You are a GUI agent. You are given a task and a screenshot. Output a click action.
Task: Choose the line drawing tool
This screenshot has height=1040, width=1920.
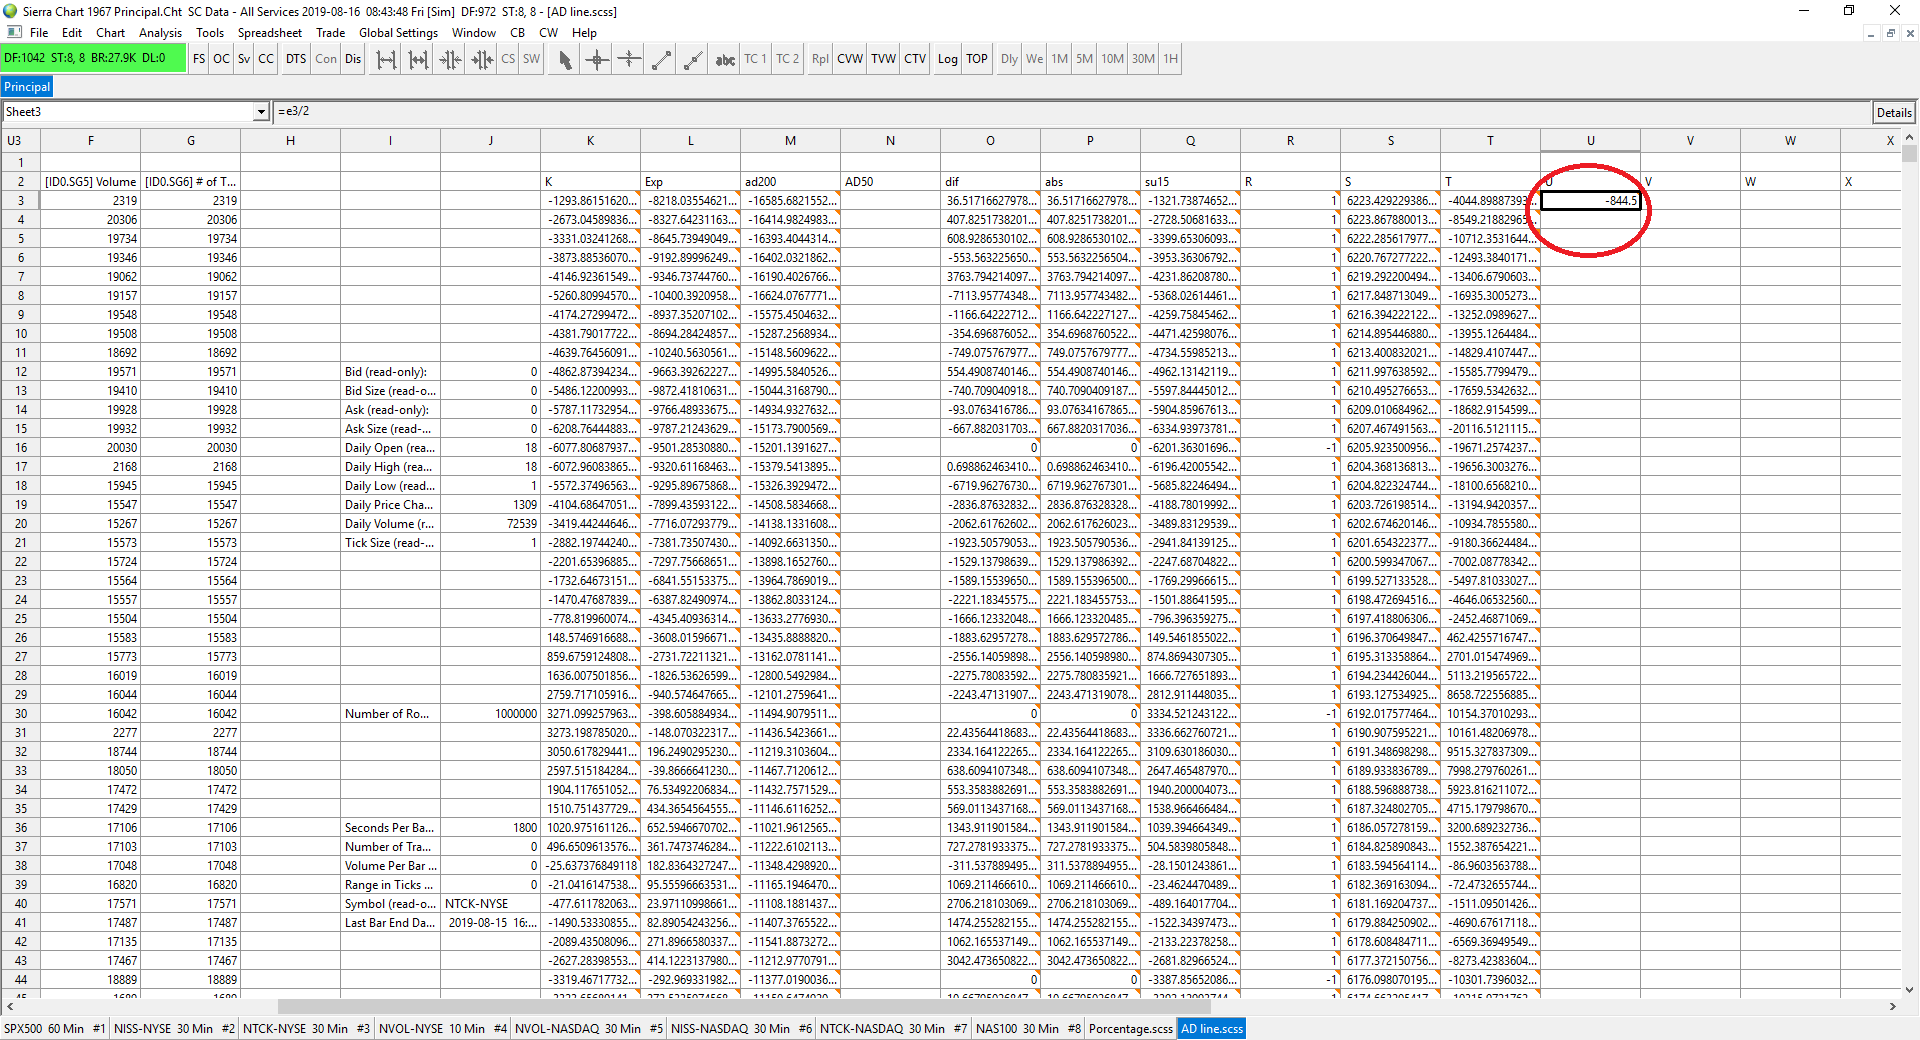[x=661, y=60]
